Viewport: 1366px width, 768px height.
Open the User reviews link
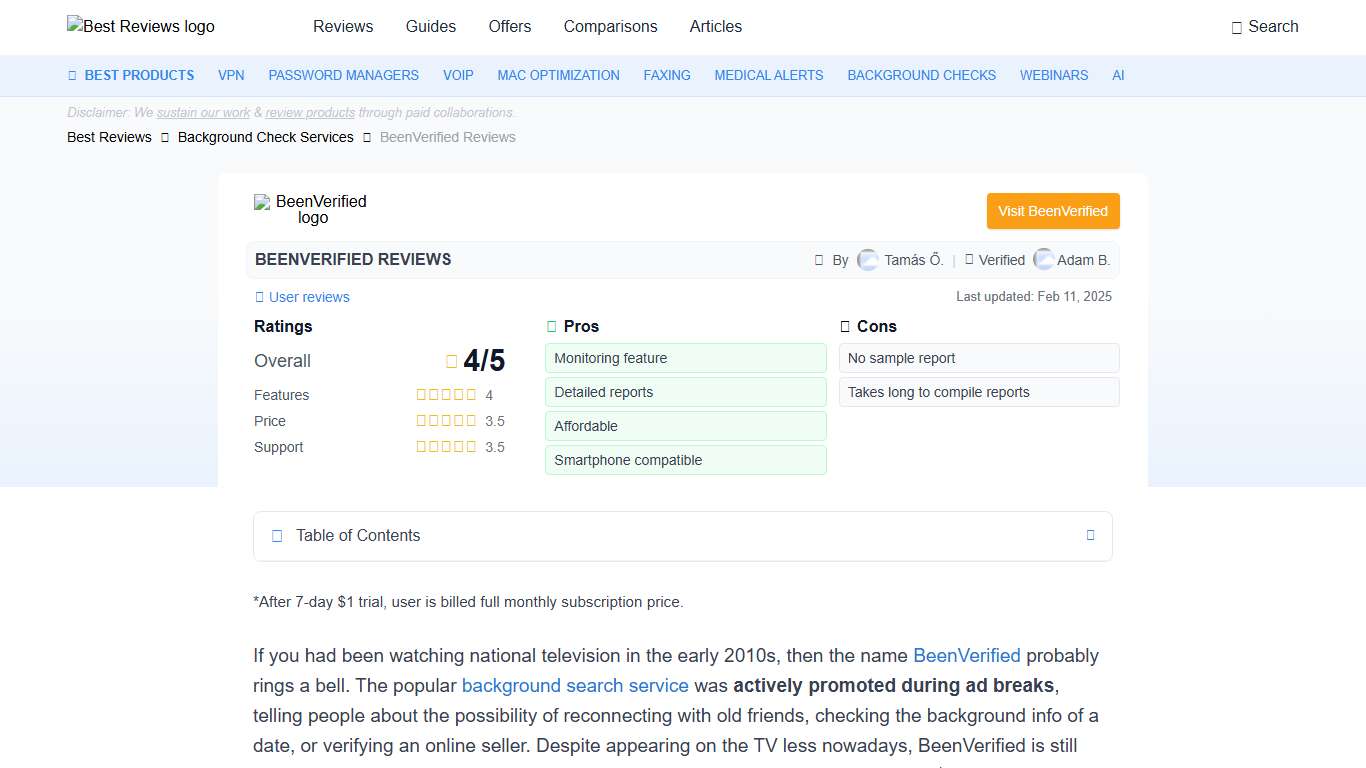[302, 297]
